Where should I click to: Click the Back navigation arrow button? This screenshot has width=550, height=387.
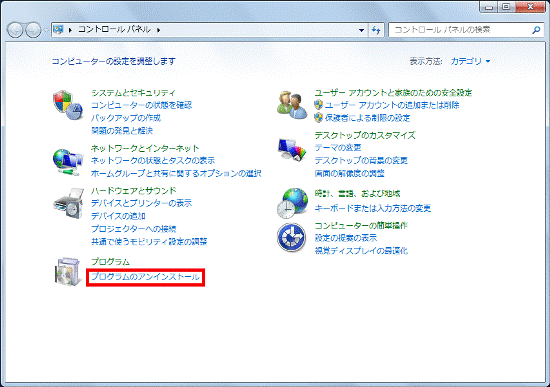click(x=15, y=30)
